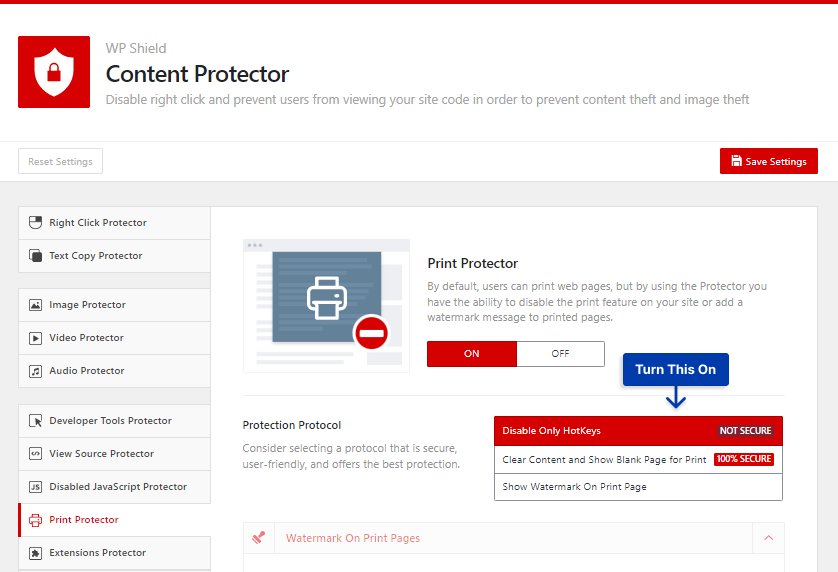Select the Disabled JavaScript Protector tab
This screenshot has height=572, width=838.
114,487
